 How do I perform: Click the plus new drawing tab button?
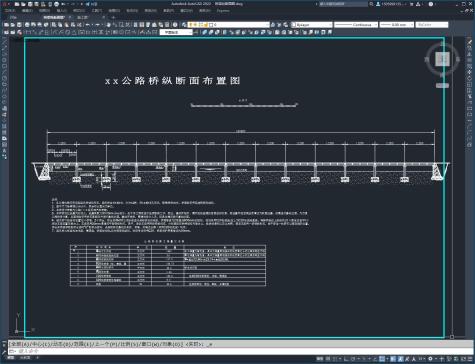tap(113, 17)
